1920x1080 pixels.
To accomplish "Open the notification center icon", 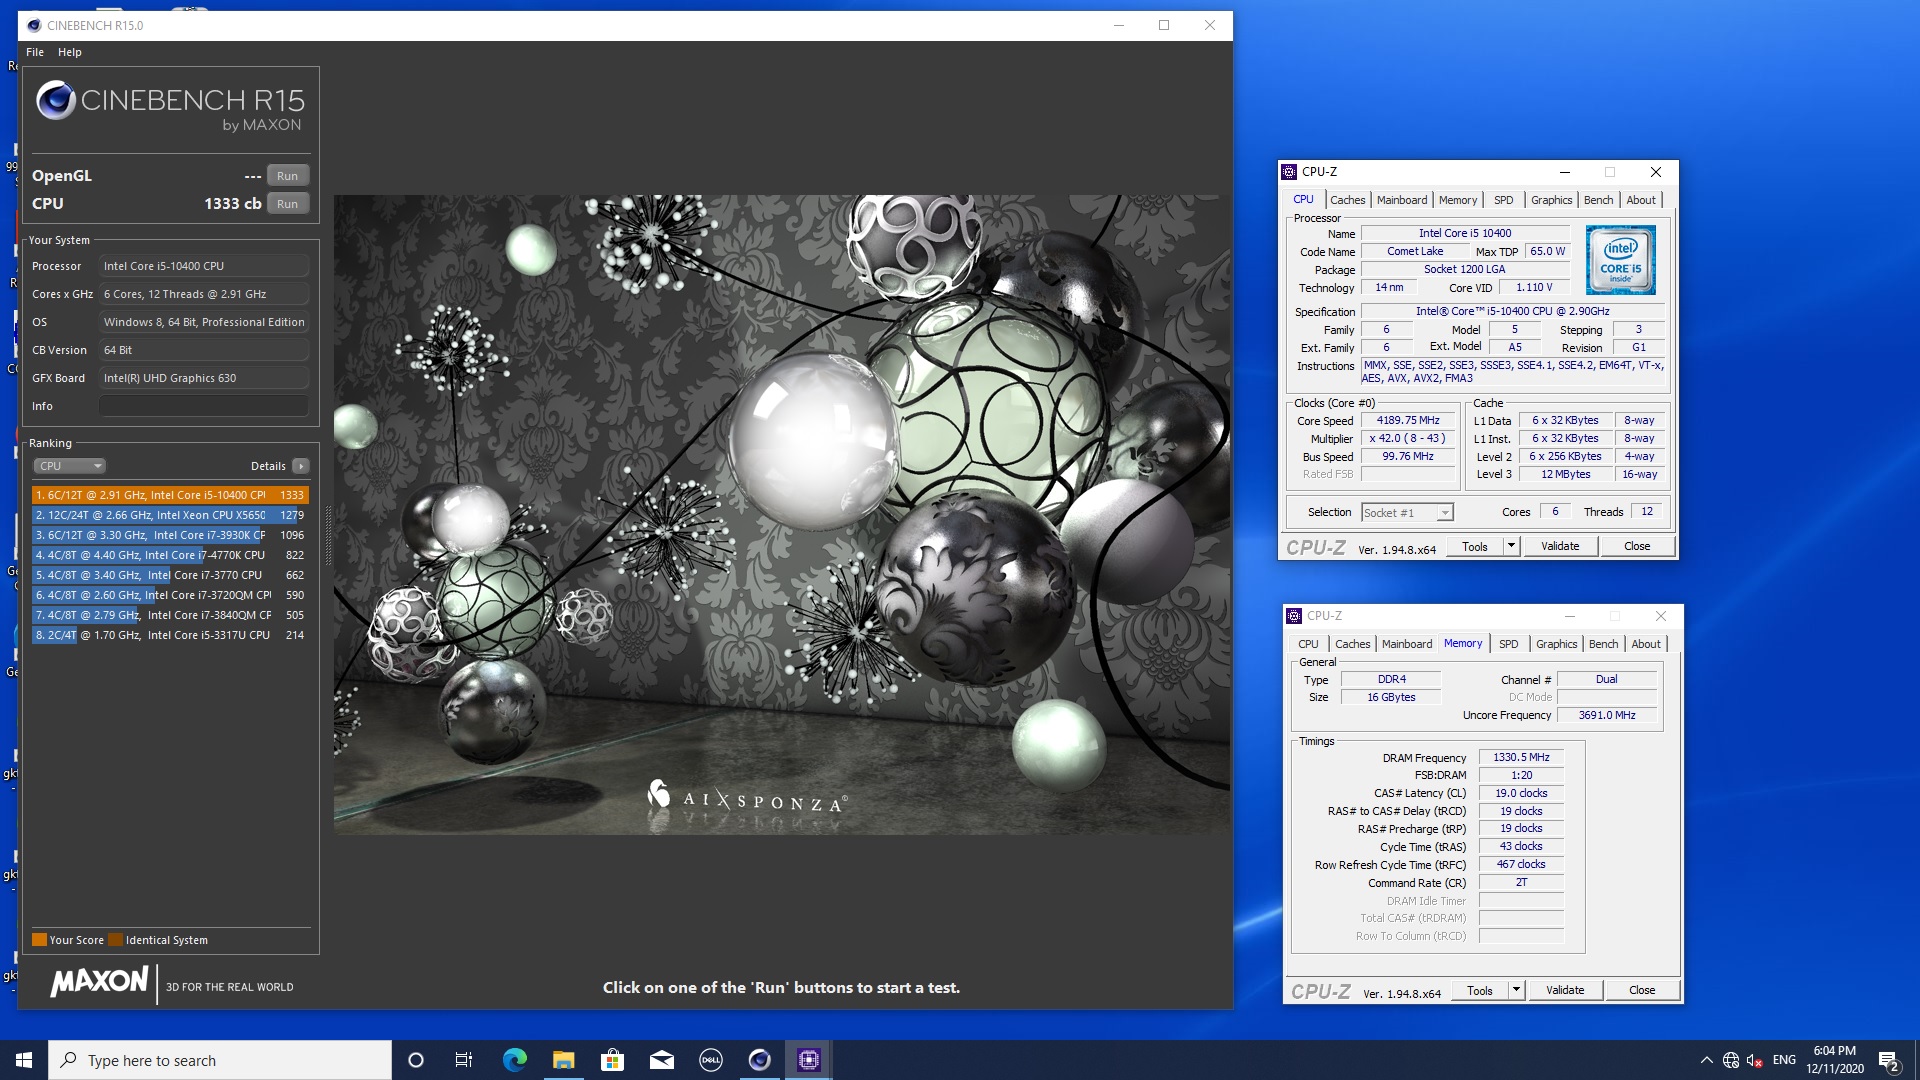I will coord(1888,1060).
